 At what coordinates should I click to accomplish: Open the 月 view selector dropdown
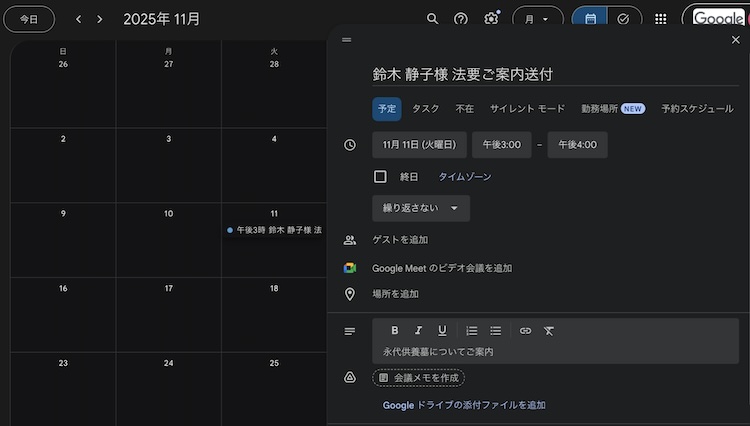point(537,19)
